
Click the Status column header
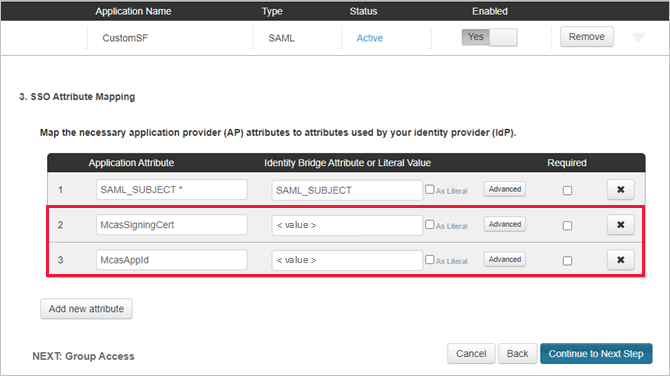coord(363,11)
